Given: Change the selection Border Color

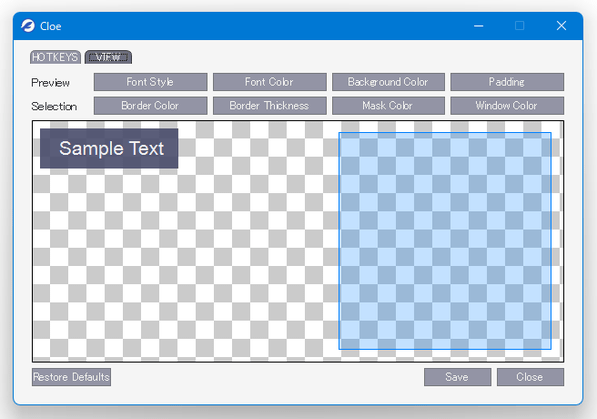Looking at the screenshot, I should click(150, 106).
